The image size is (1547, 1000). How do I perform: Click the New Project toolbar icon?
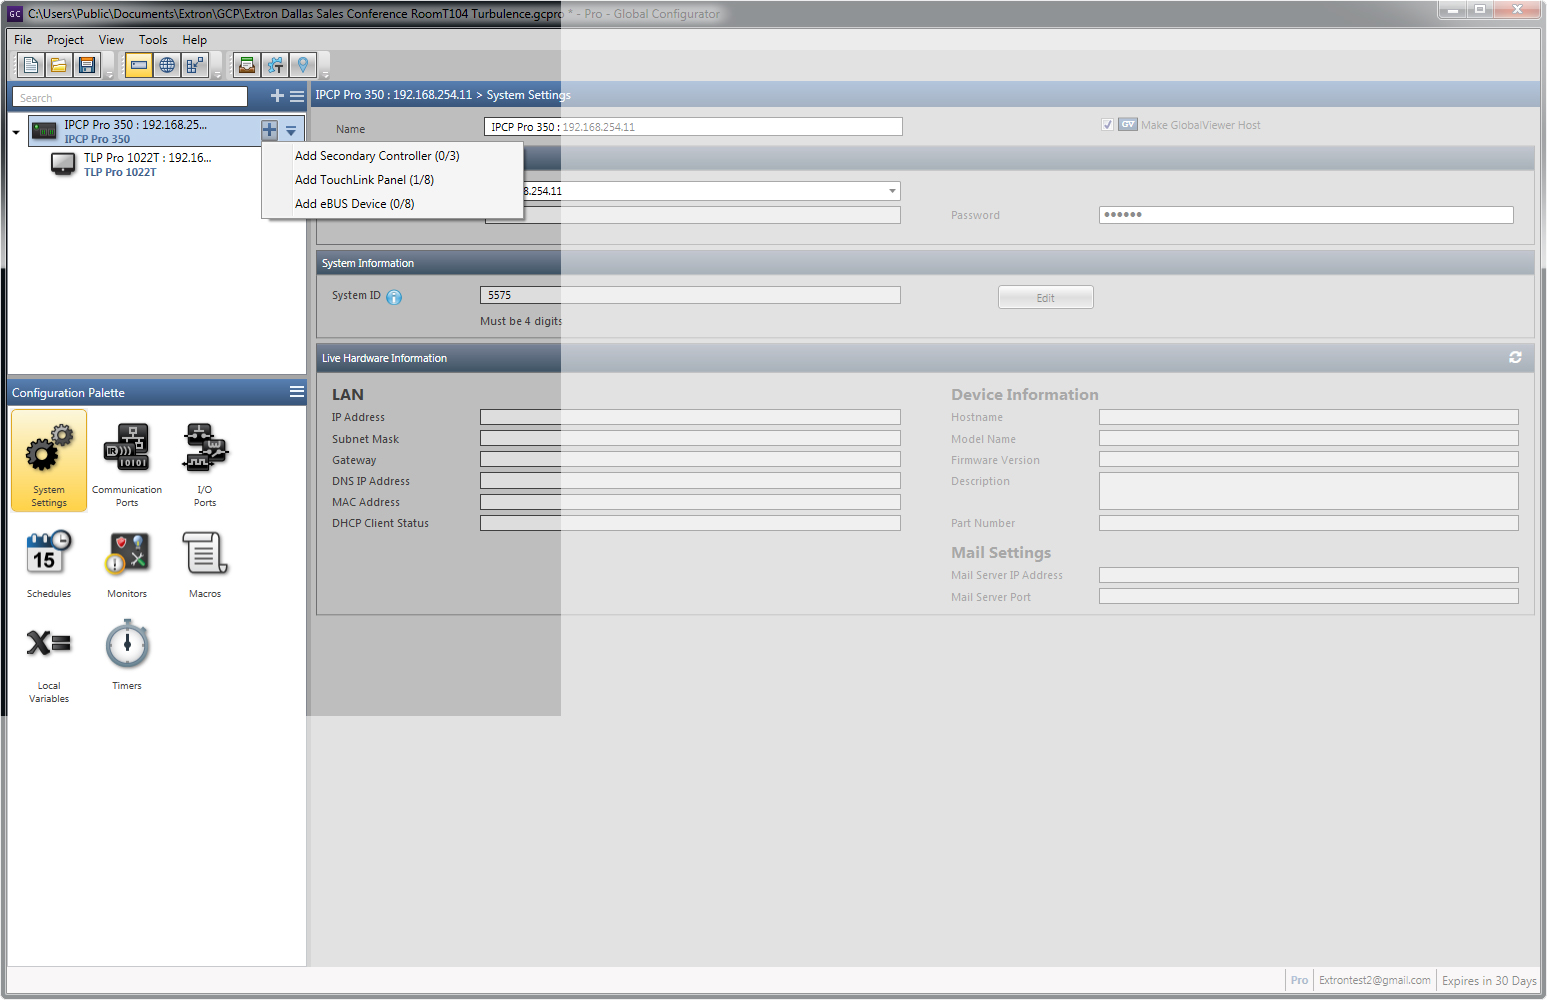pos(31,66)
